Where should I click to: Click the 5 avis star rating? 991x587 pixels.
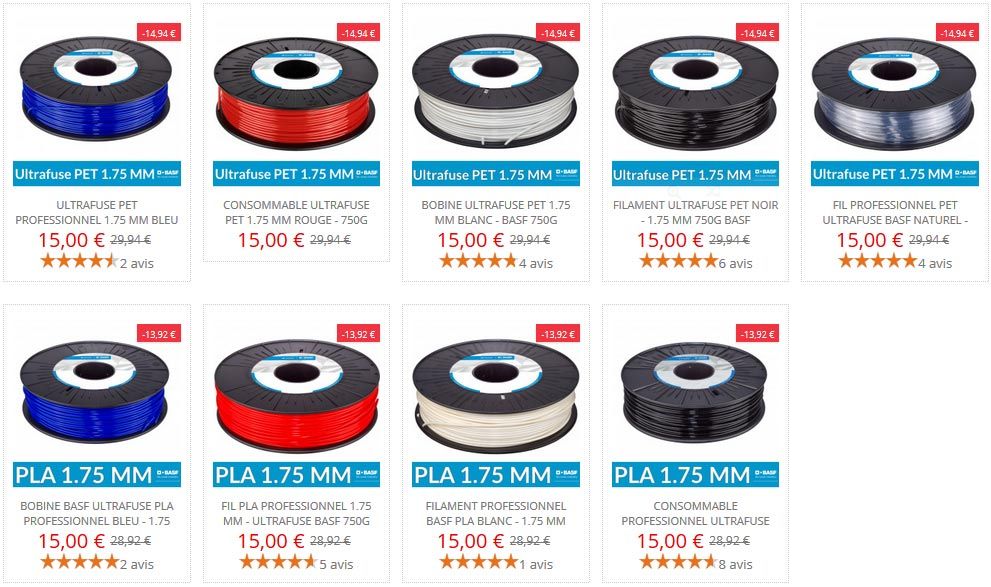pos(296,562)
